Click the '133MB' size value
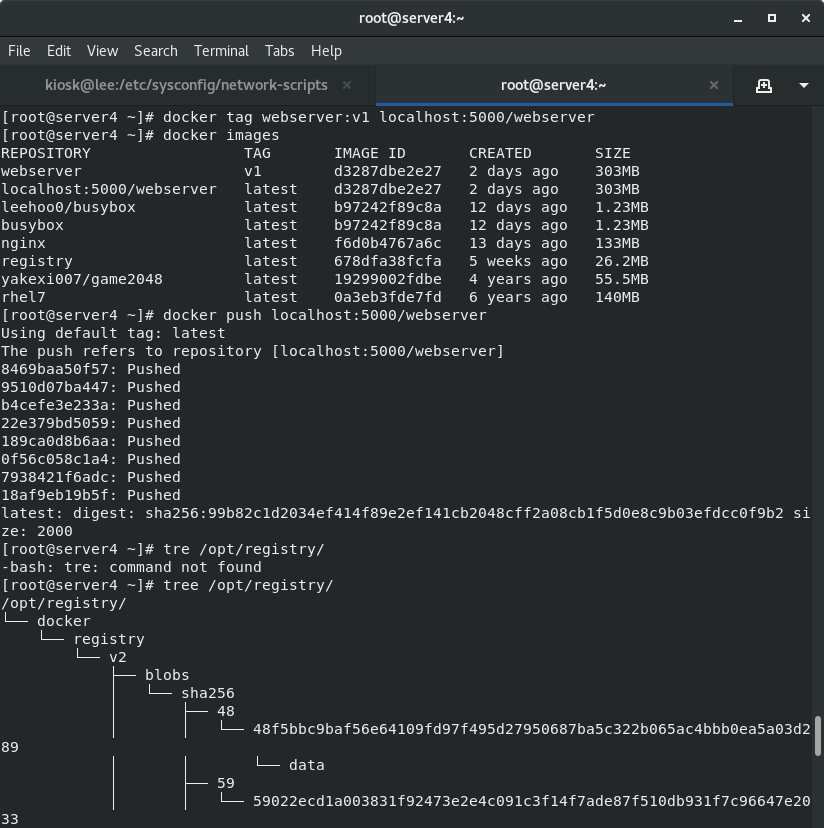 pyautogui.click(x=617, y=243)
